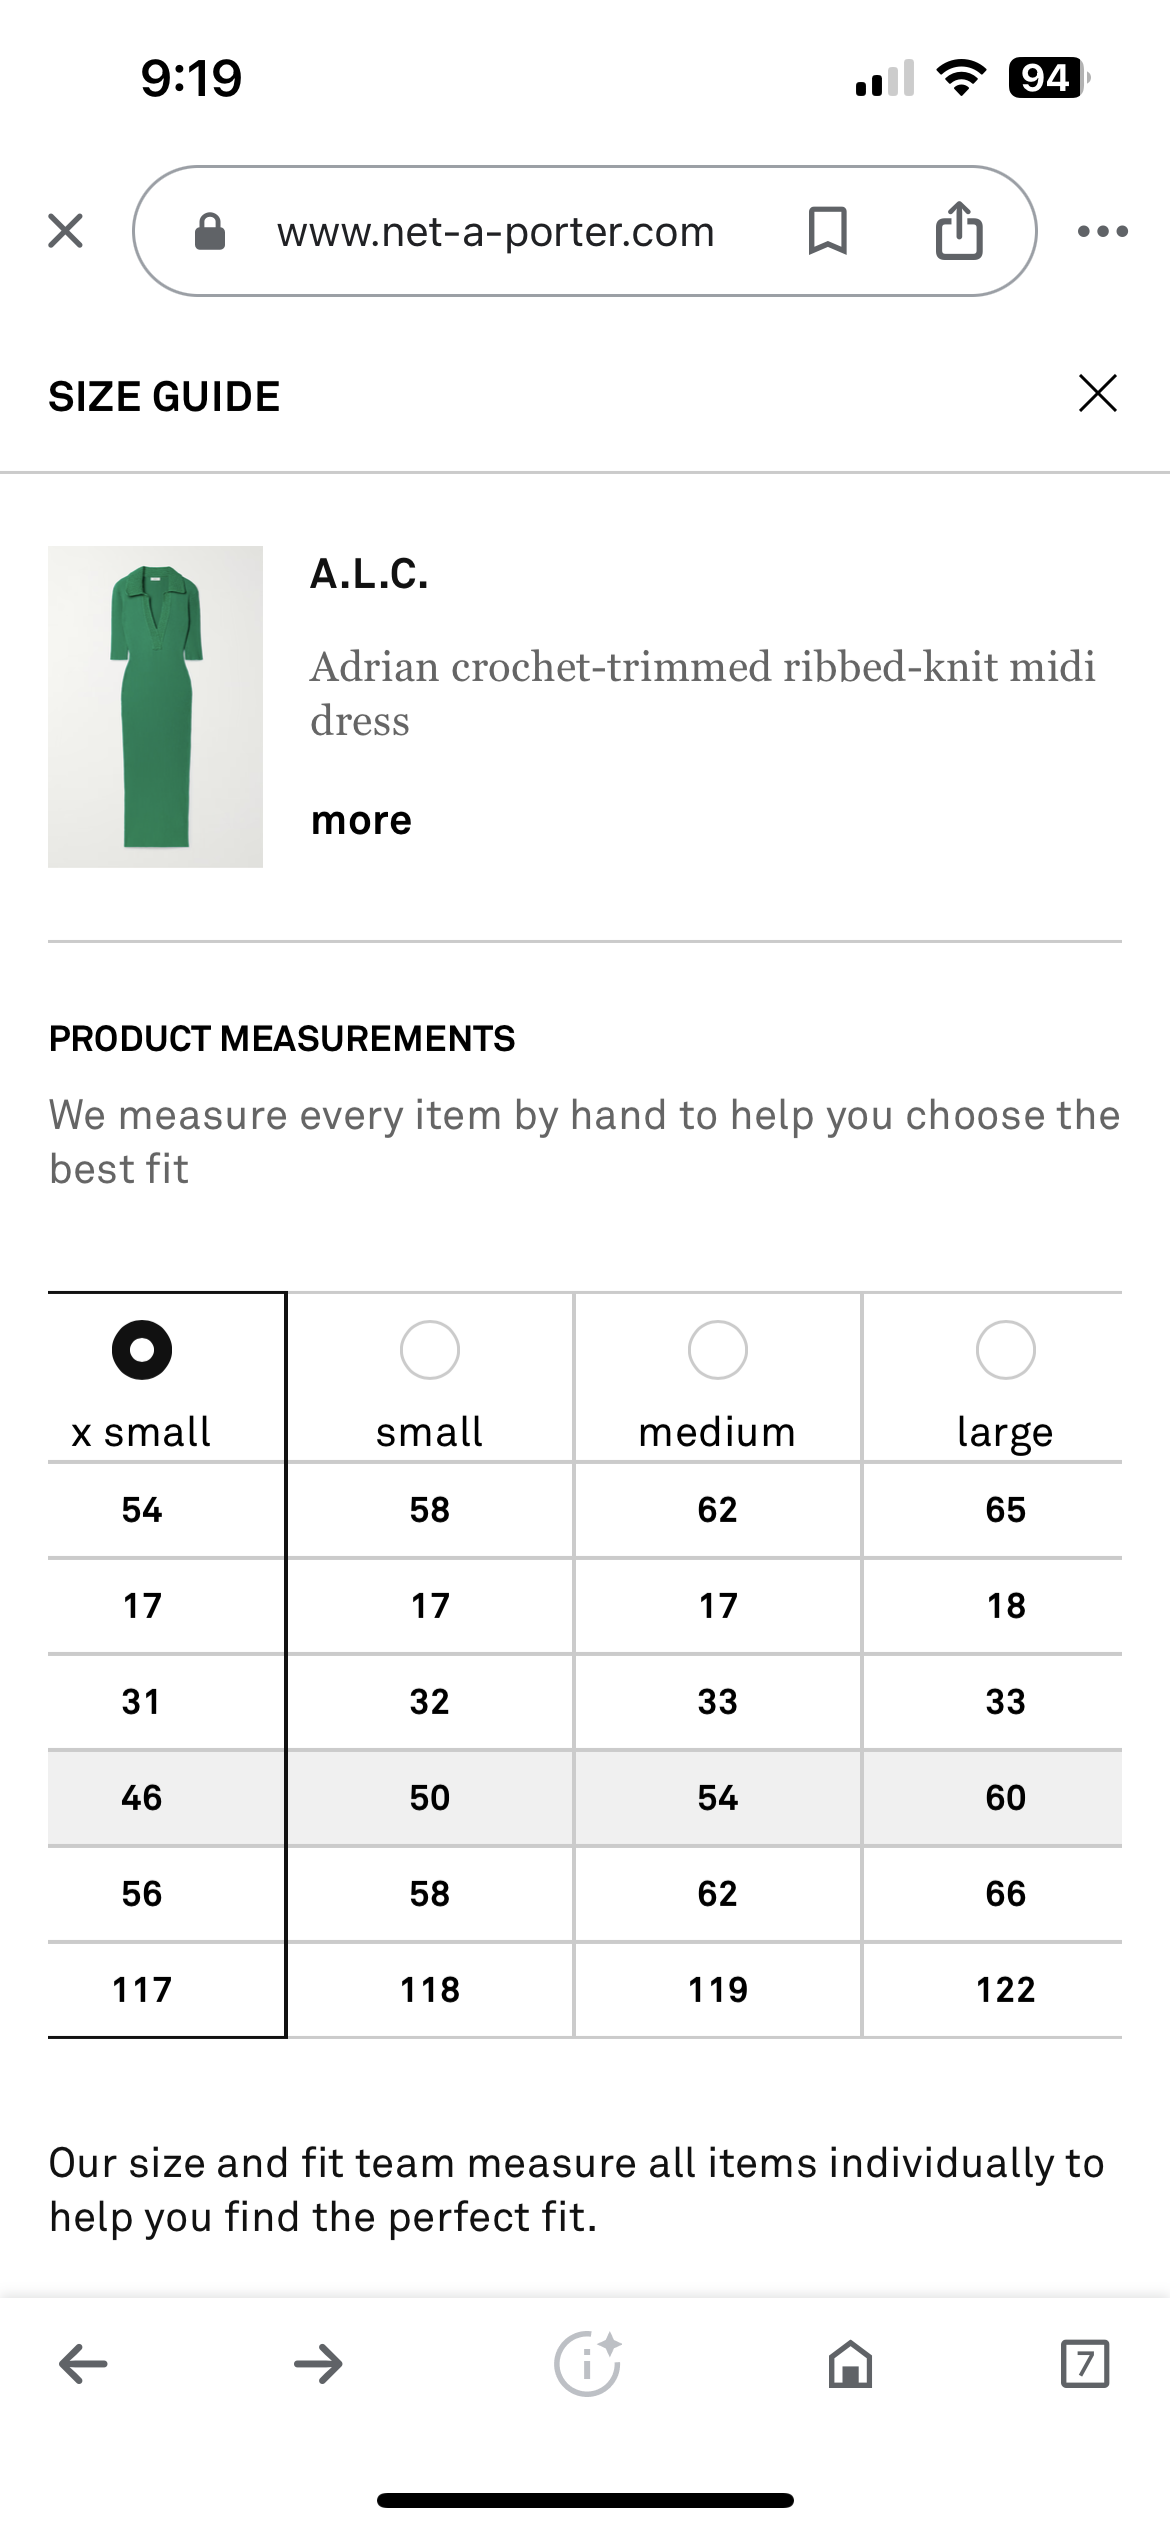This screenshot has height=2532, width=1170.
Task: Close the browser tab with X icon
Action: [x=66, y=231]
